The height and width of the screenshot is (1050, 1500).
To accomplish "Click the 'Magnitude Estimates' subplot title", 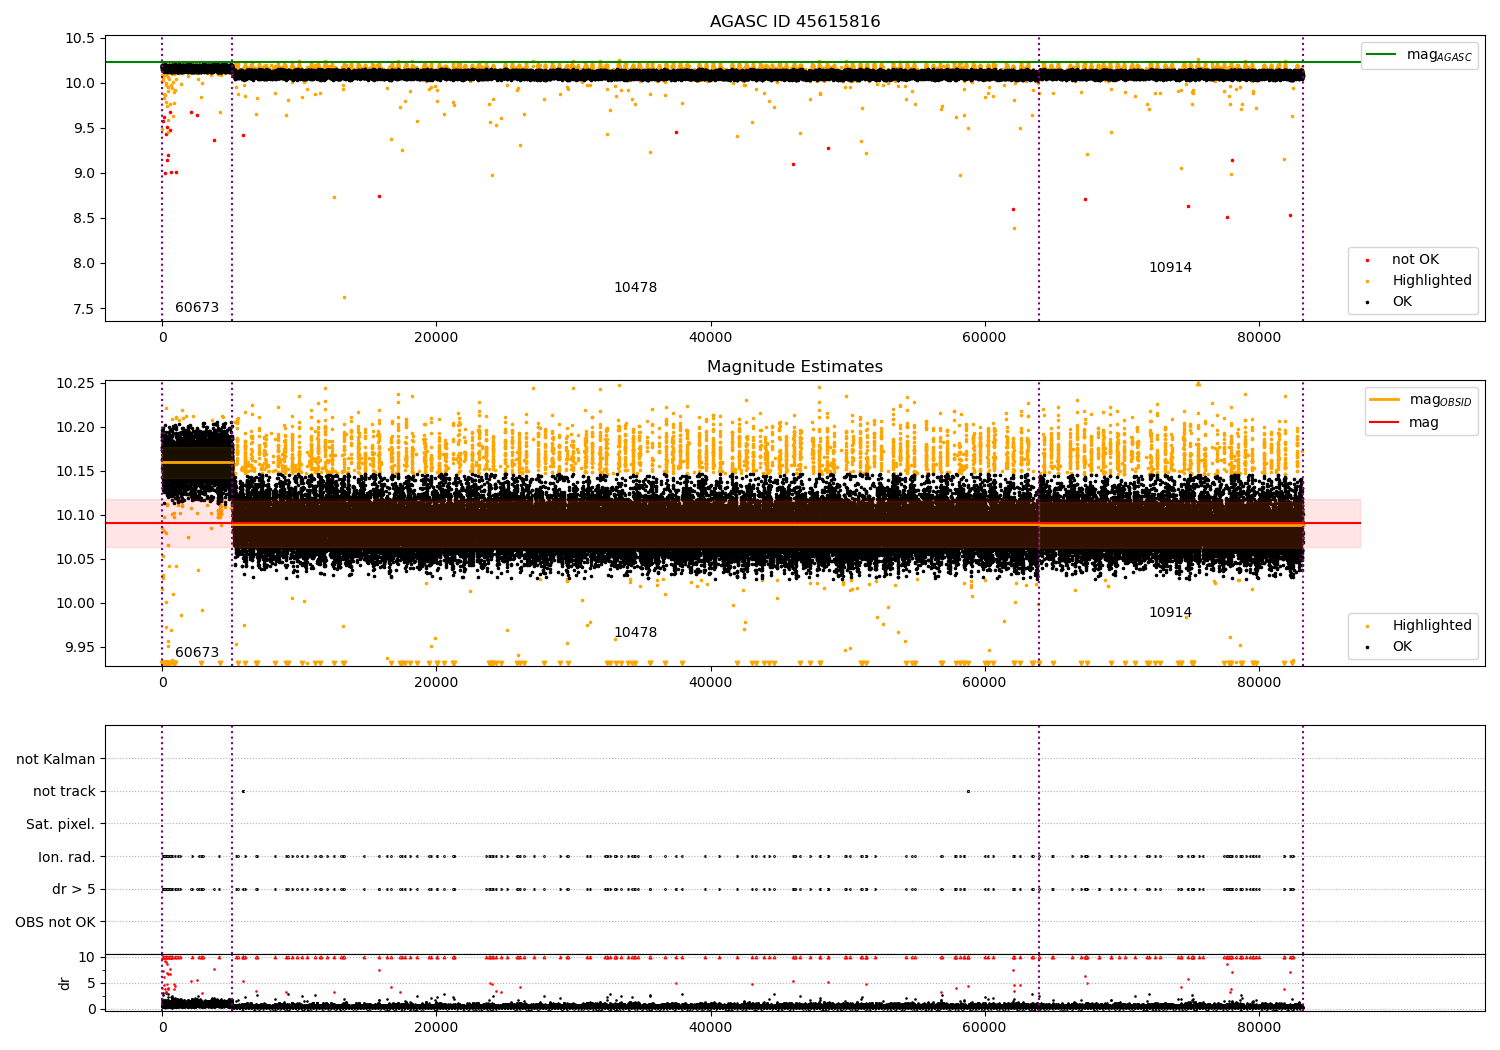I will tap(795, 367).
